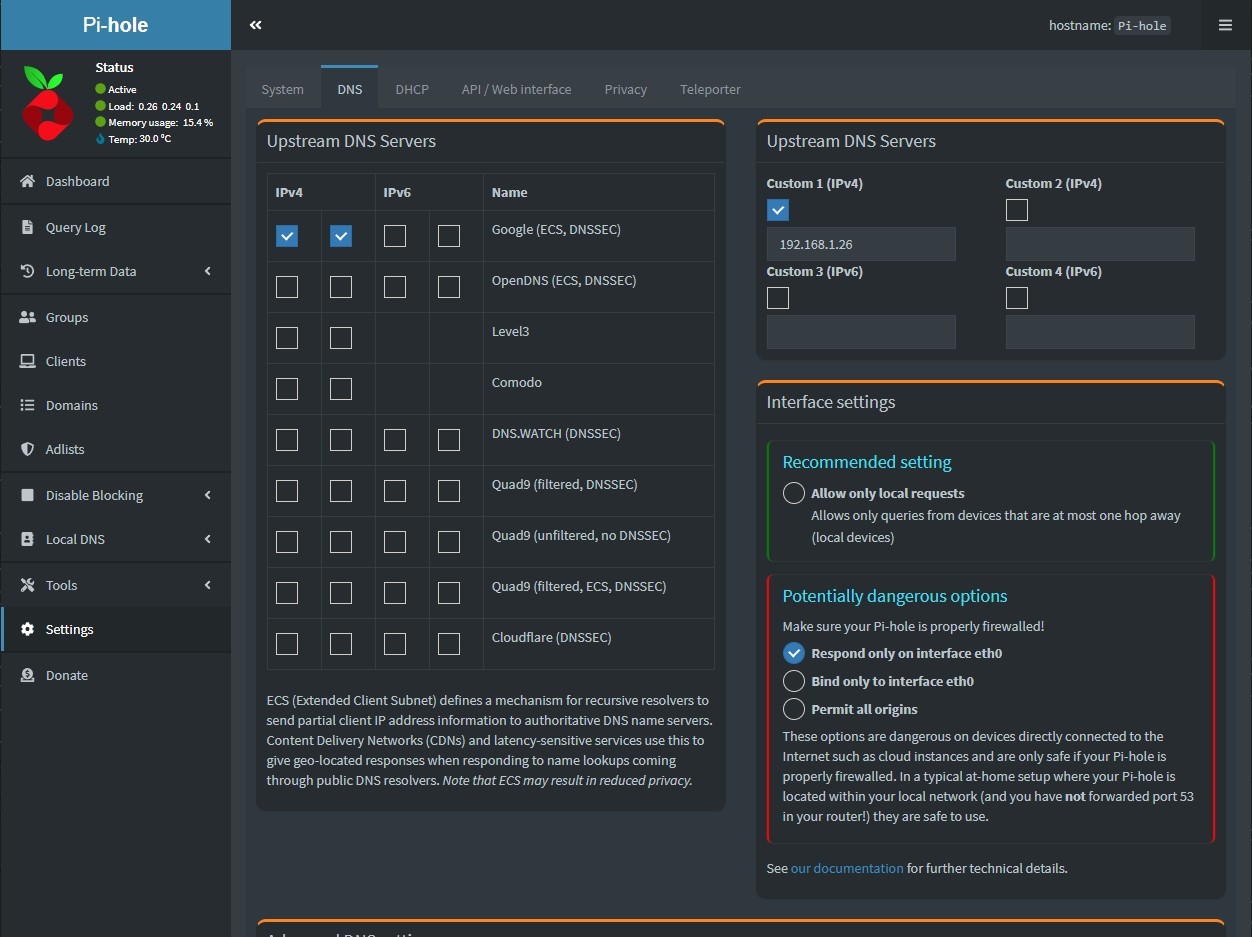The width and height of the screenshot is (1252, 937).
Task: Click the Groups people icon
Action: pyautogui.click(x=27, y=317)
